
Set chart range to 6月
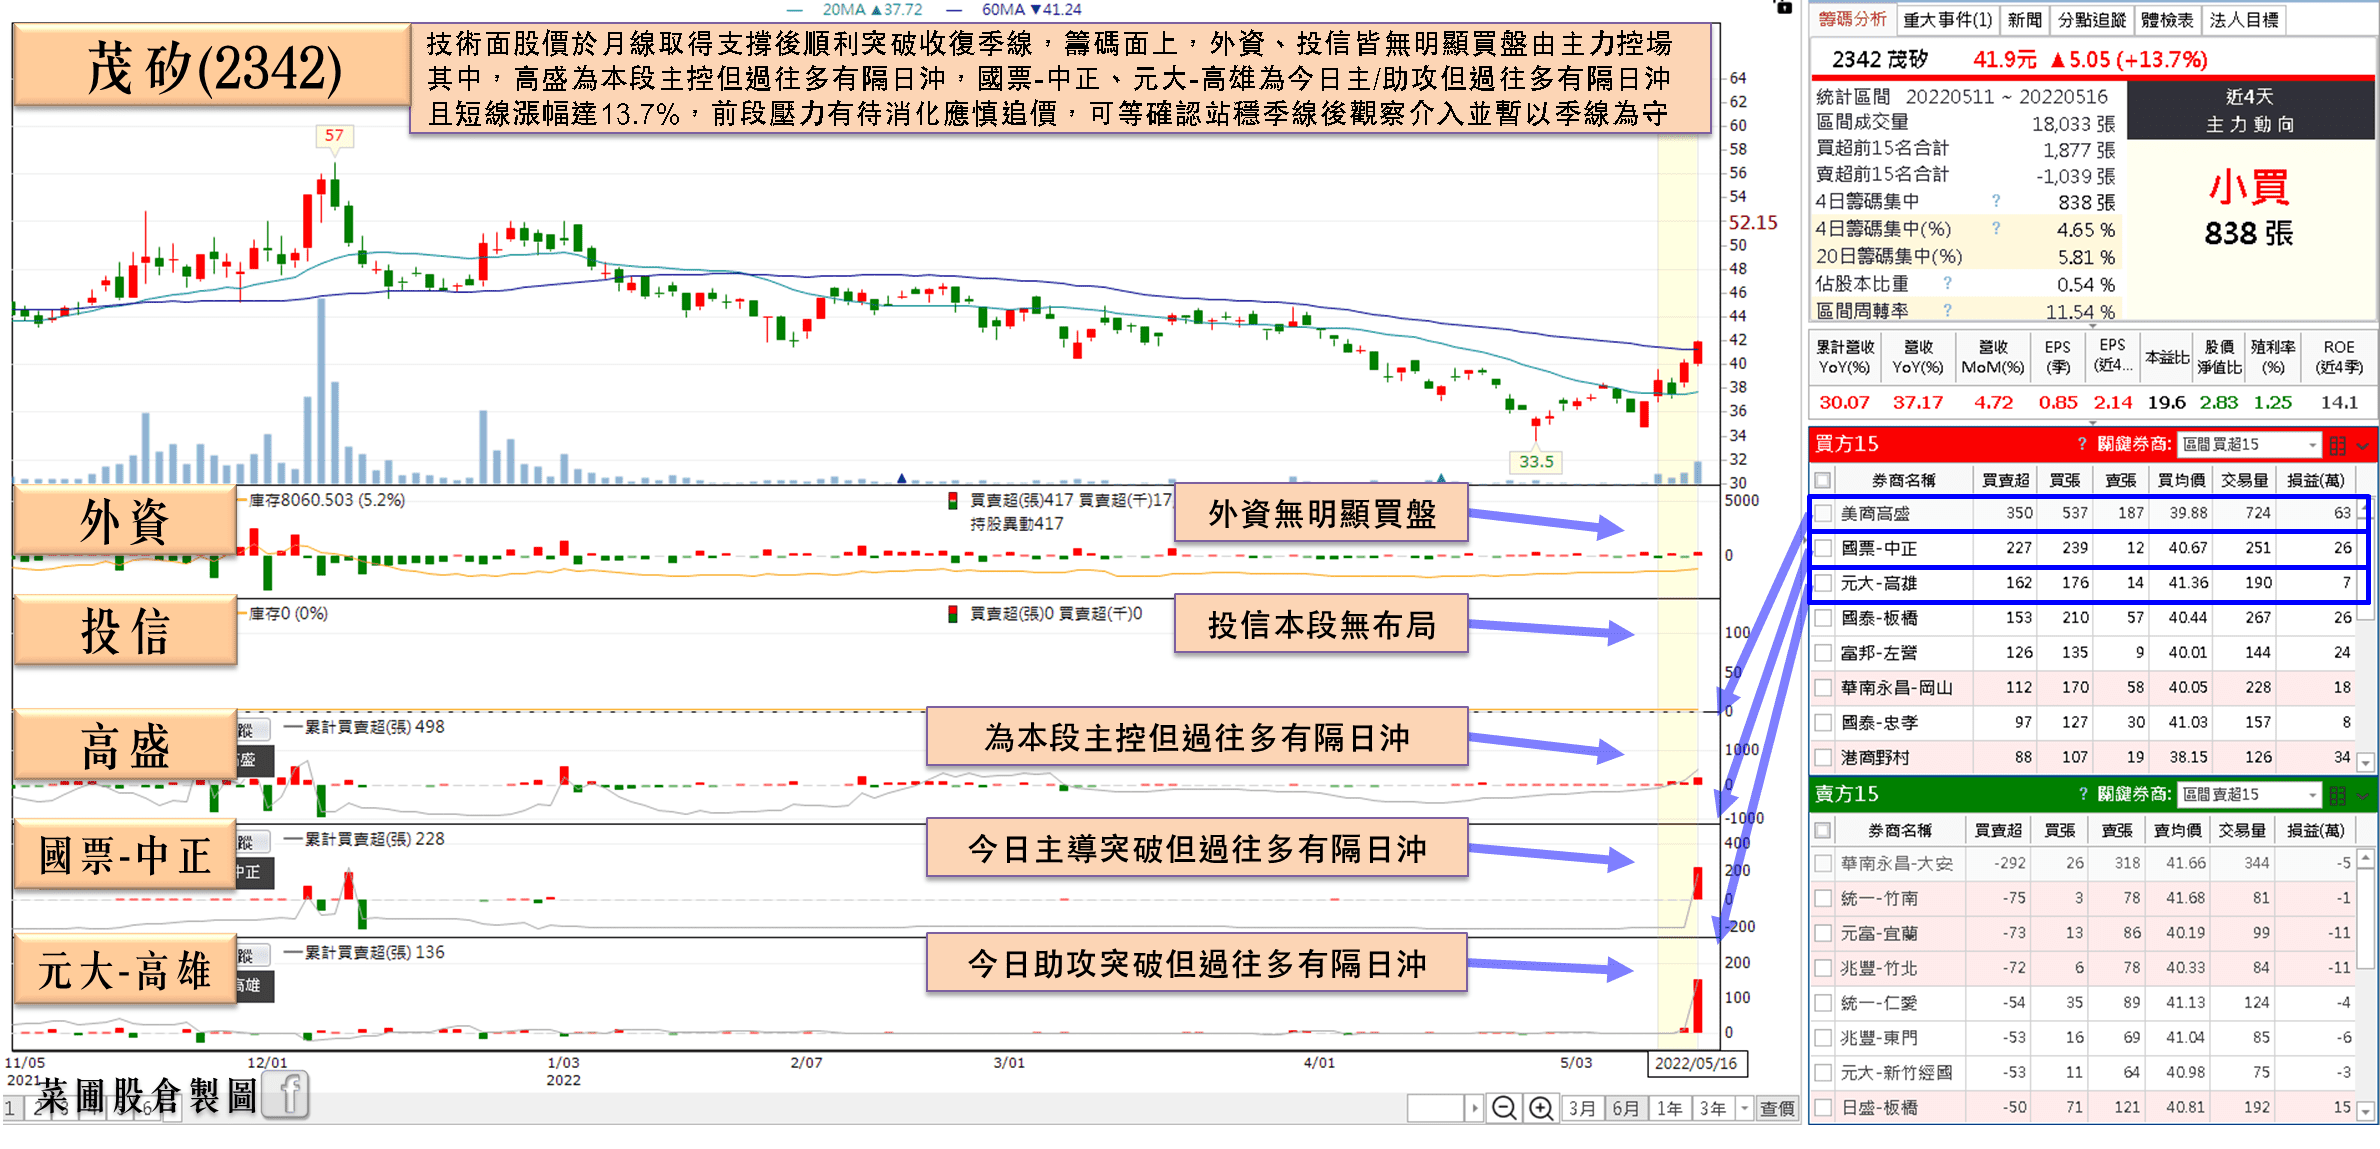tap(1626, 1108)
